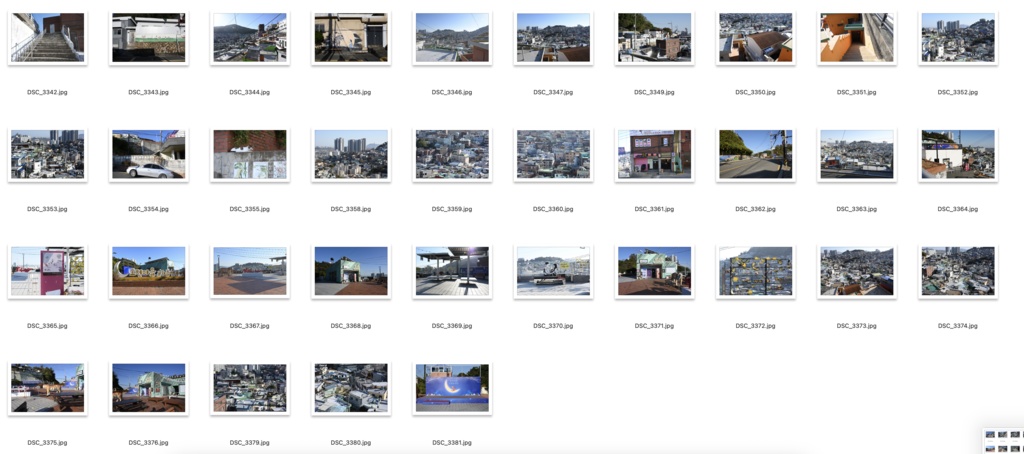Image resolution: width=1024 pixels, height=454 pixels.
Task: Click the filename label DSC_3349.jpg
Action: [654, 92]
